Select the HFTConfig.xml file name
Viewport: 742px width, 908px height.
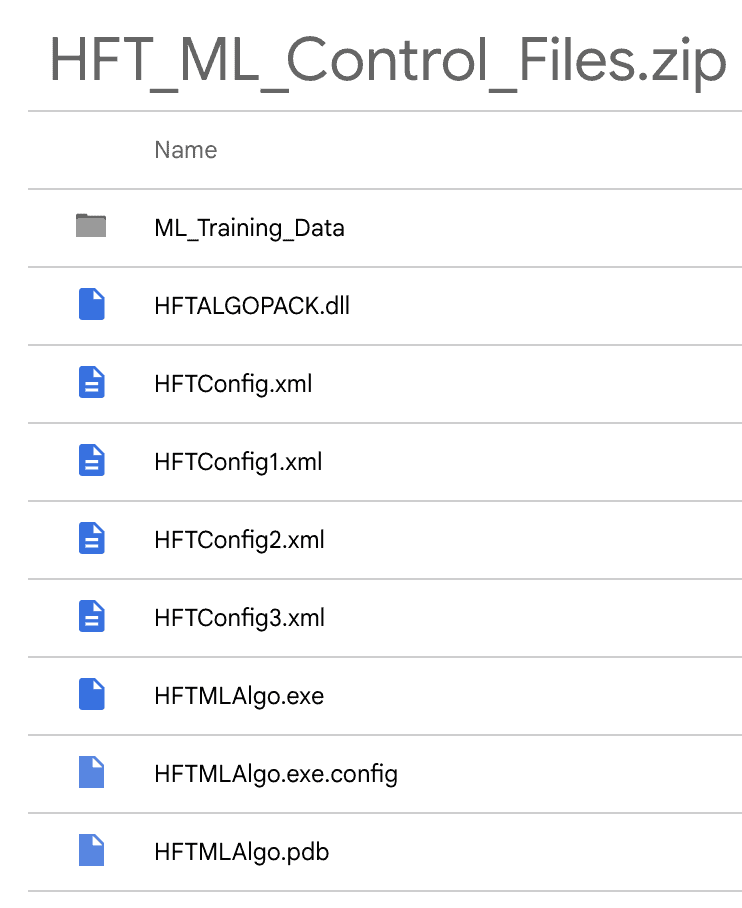233,384
